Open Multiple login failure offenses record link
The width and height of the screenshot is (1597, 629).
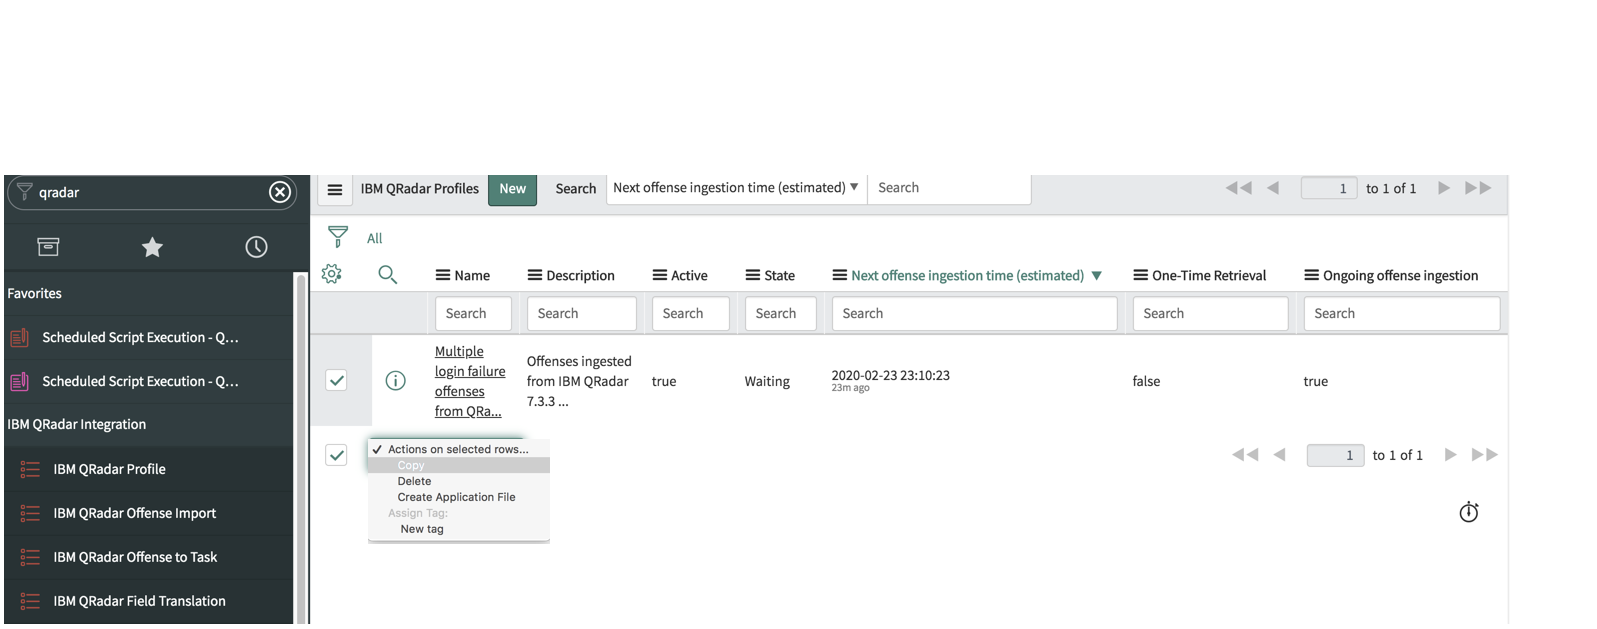coord(470,381)
